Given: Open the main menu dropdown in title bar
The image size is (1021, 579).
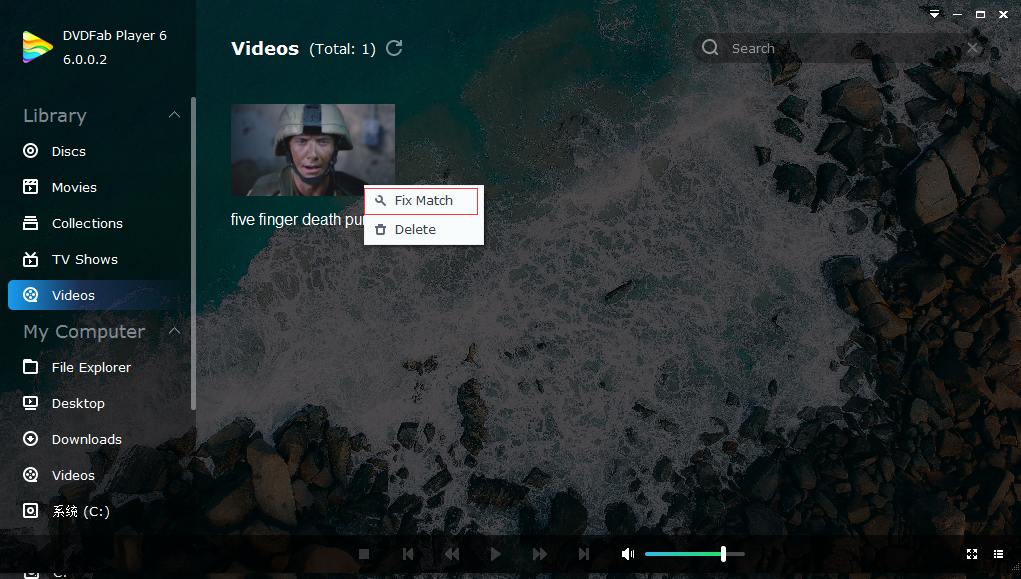Looking at the screenshot, I should coord(934,14).
